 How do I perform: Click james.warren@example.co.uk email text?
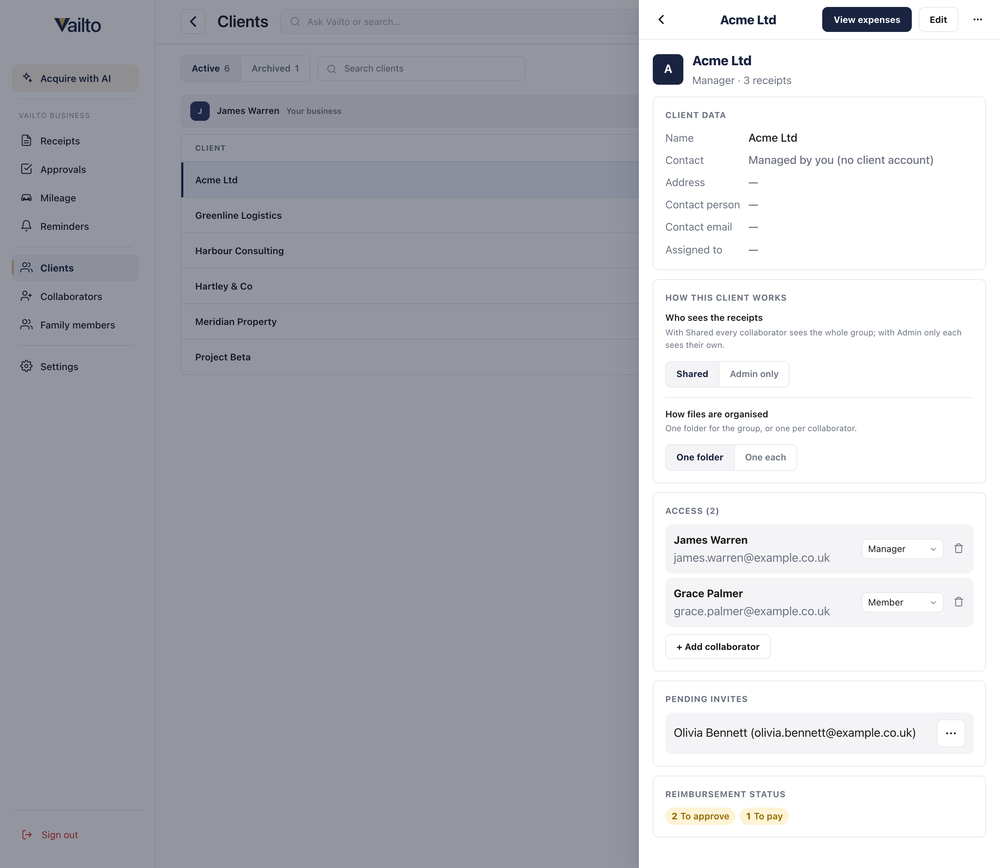(x=751, y=558)
